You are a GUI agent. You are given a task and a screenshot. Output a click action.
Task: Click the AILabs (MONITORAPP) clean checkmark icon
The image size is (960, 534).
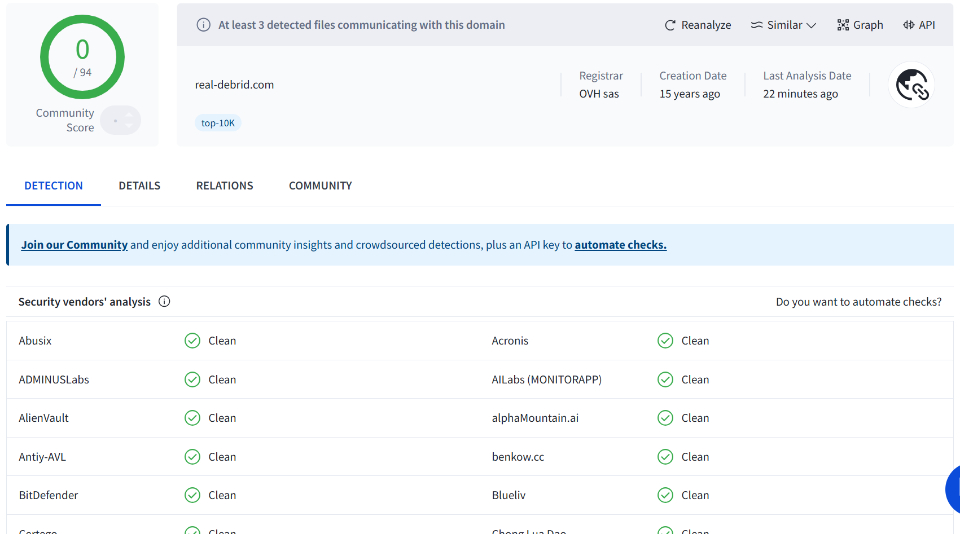click(666, 380)
